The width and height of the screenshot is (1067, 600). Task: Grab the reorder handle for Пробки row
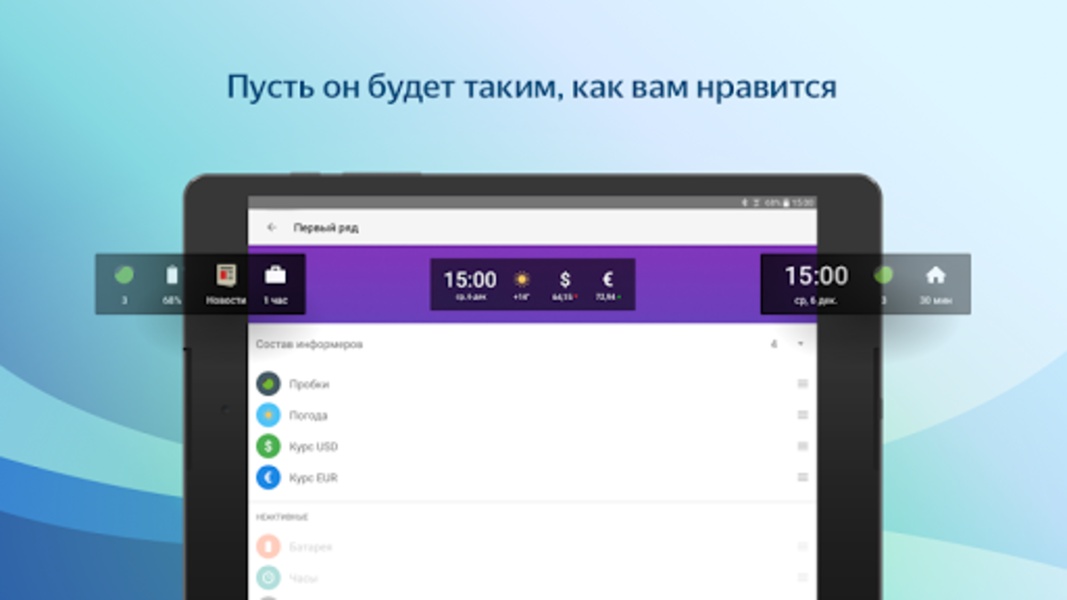pos(802,384)
